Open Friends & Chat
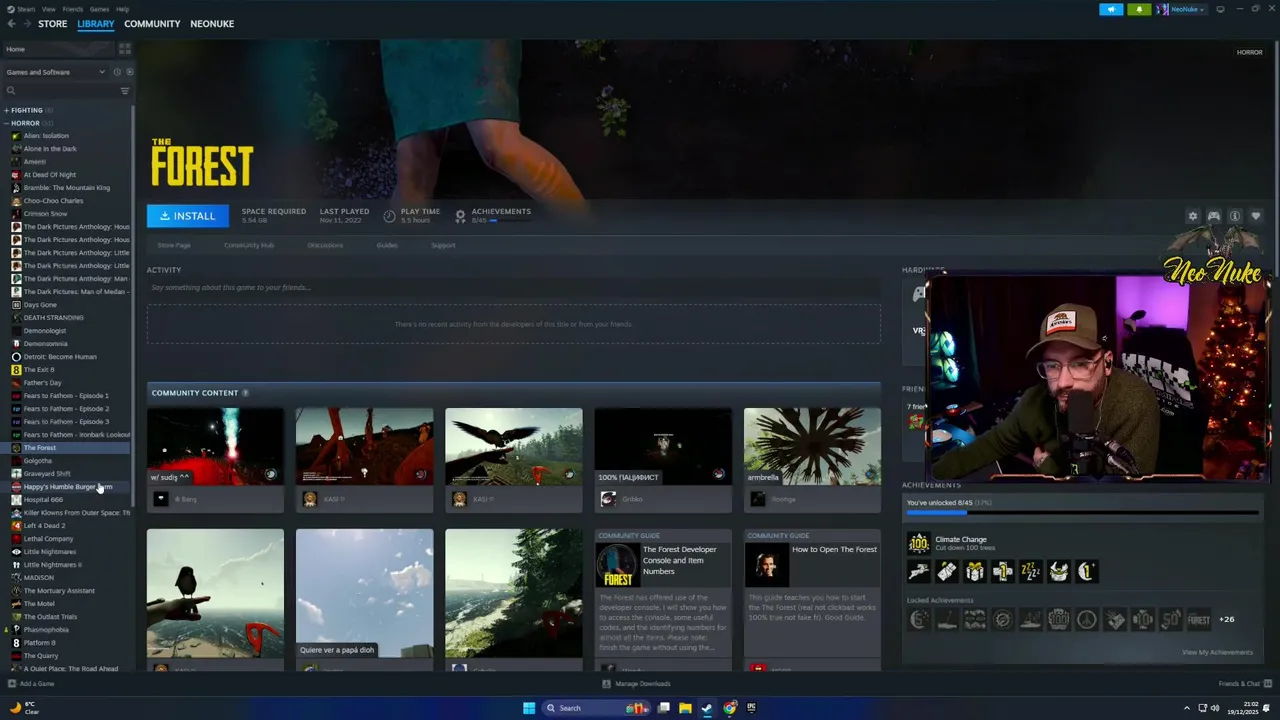The image size is (1280, 720). coord(1244,684)
